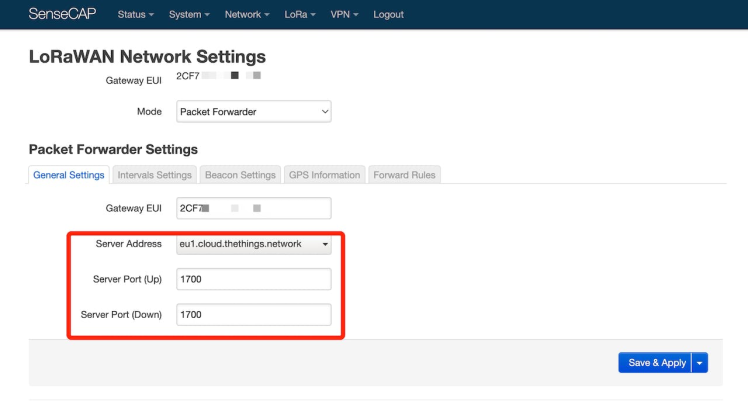This screenshot has height=401, width=748.
Task: Open the VPN menu
Action: pyautogui.click(x=344, y=14)
